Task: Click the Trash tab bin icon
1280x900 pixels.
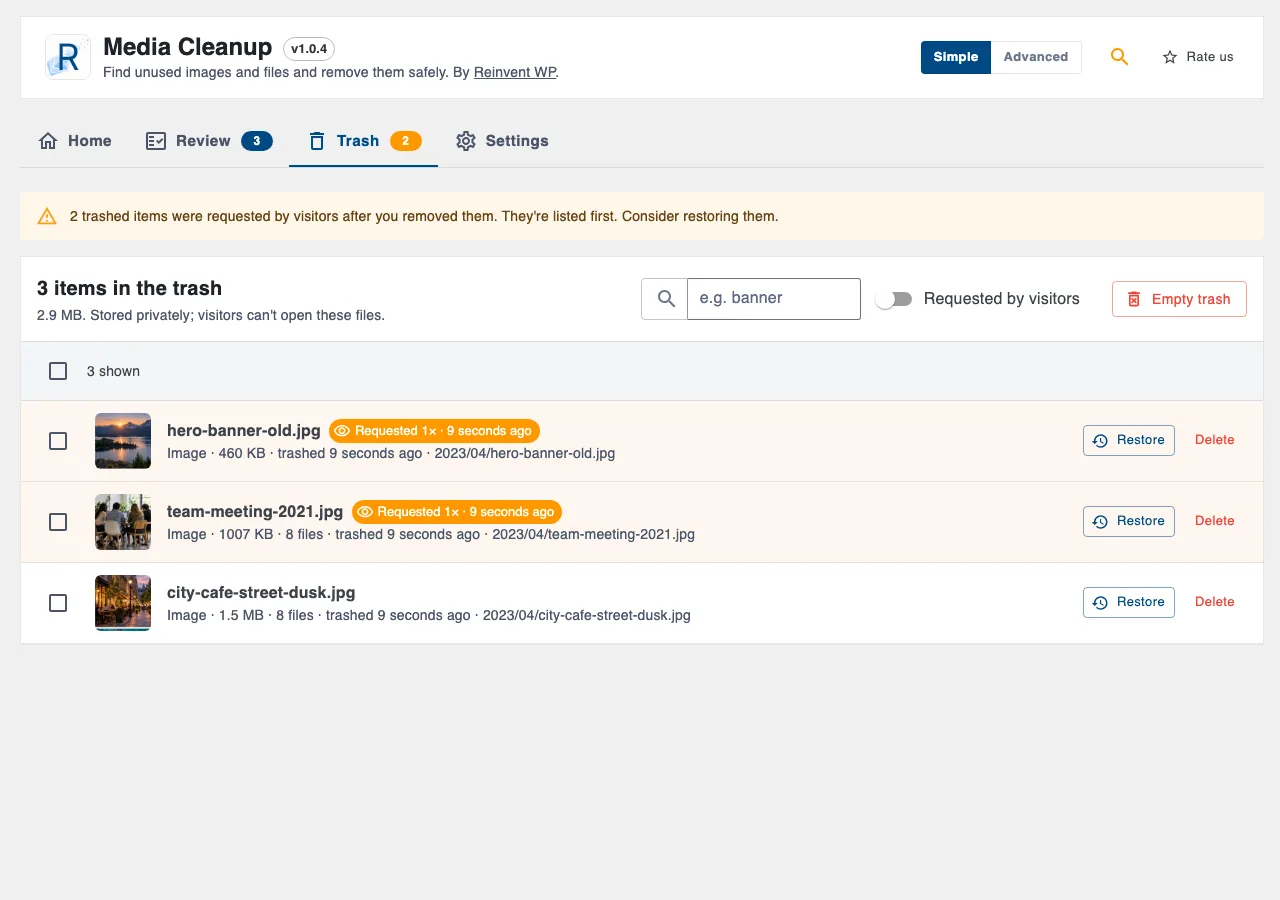Action: coord(317,141)
